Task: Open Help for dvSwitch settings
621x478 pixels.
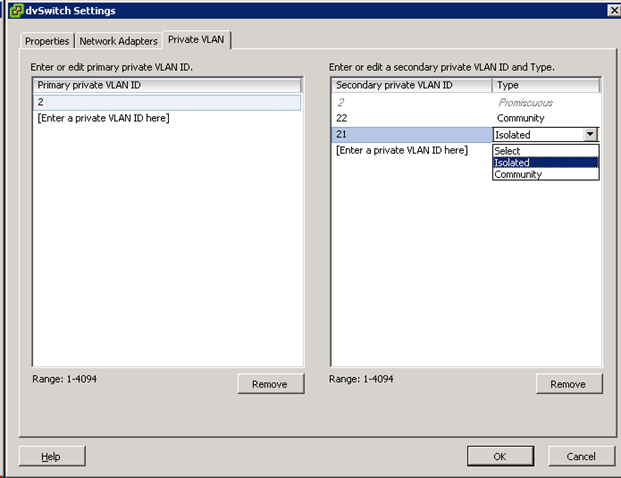Action: point(51,456)
